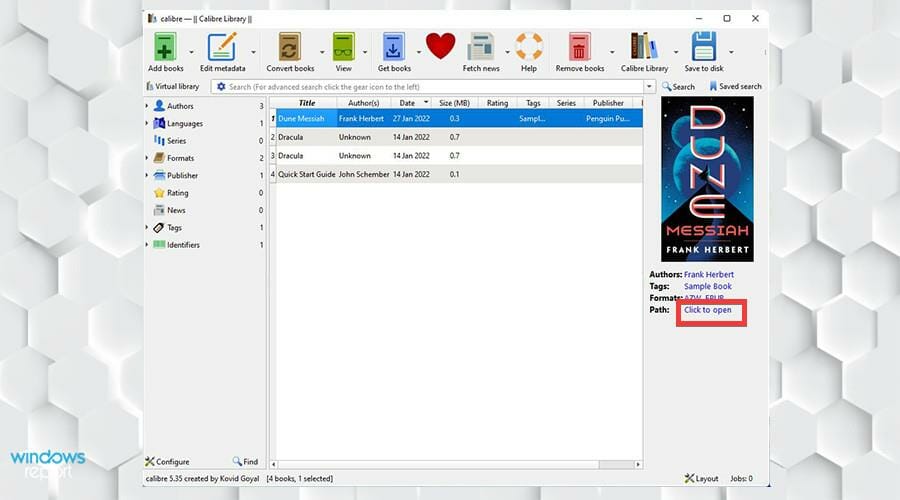Click the Sample Book tag link
Viewport: 900px width, 500px height.
point(708,286)
